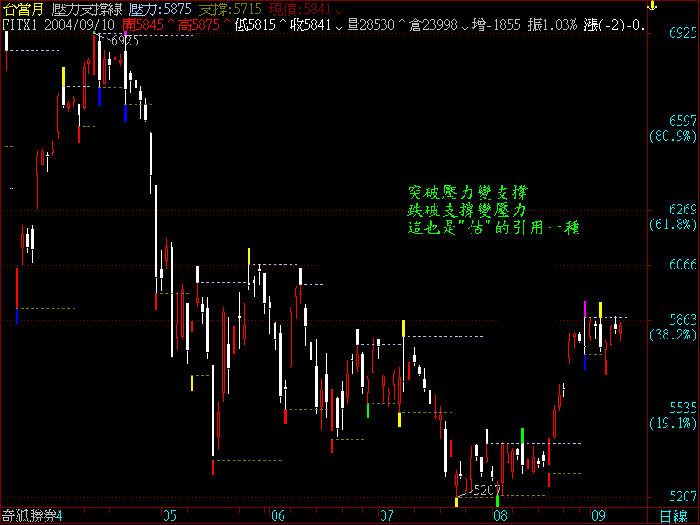The width and height of the screenshot is (700, 525).
Task: Click the 08 month marker on time axis
Action: 500,516
